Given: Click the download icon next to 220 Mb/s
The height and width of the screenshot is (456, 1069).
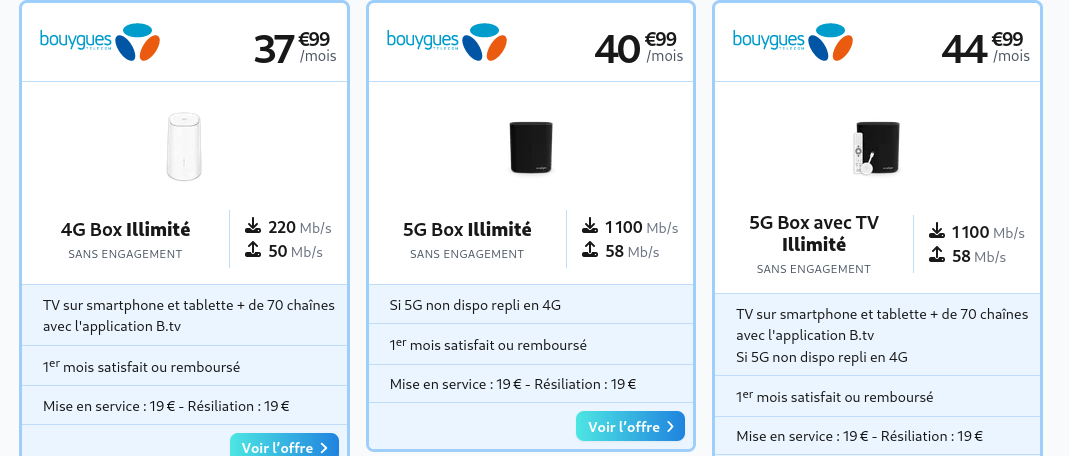Looking at the screenshot, I should point(252,226).
